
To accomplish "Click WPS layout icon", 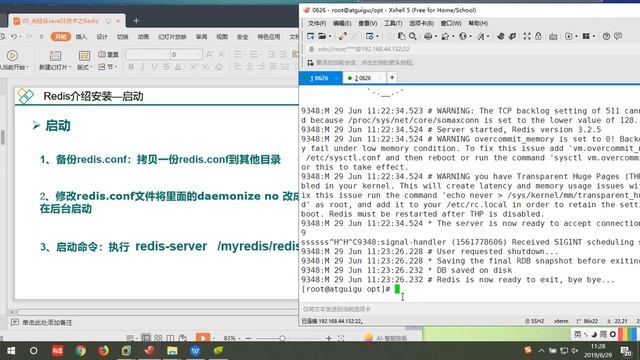I will pyautogui.click(x=84, y=56).
